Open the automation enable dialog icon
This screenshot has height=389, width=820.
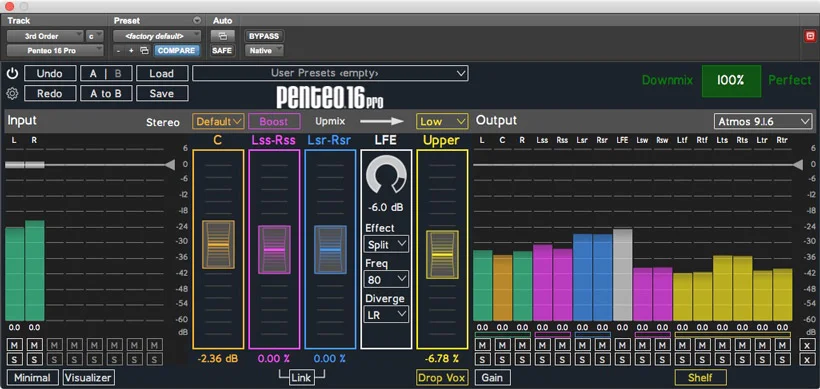tap(222, 36)
